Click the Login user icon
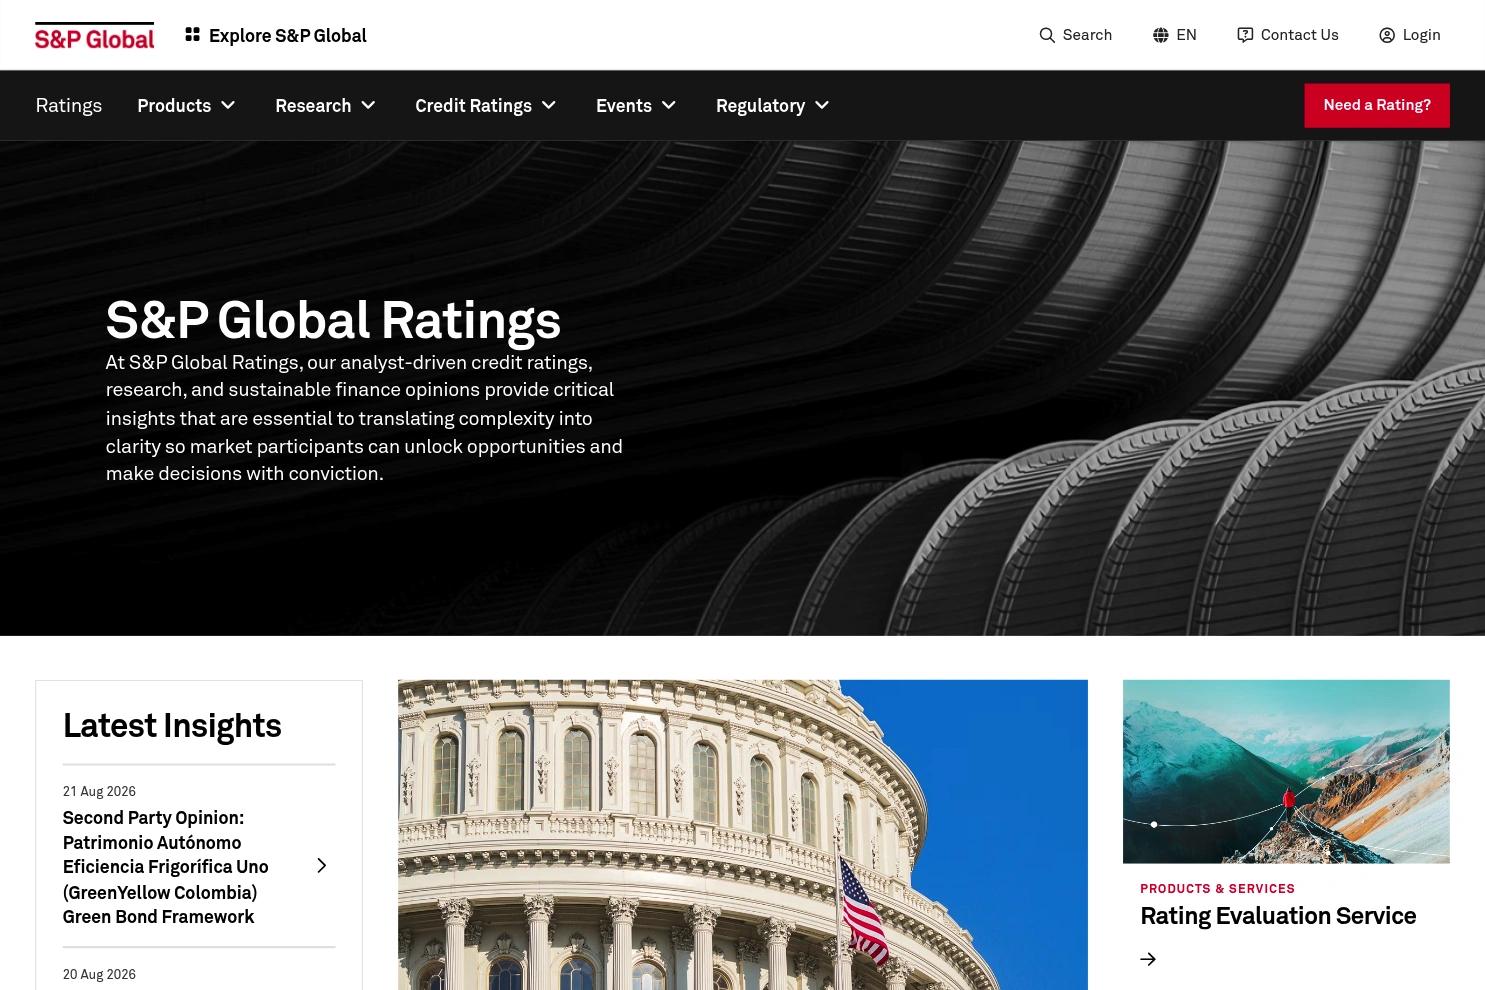Viewport: 1485px width, 990px height. 1387,35
